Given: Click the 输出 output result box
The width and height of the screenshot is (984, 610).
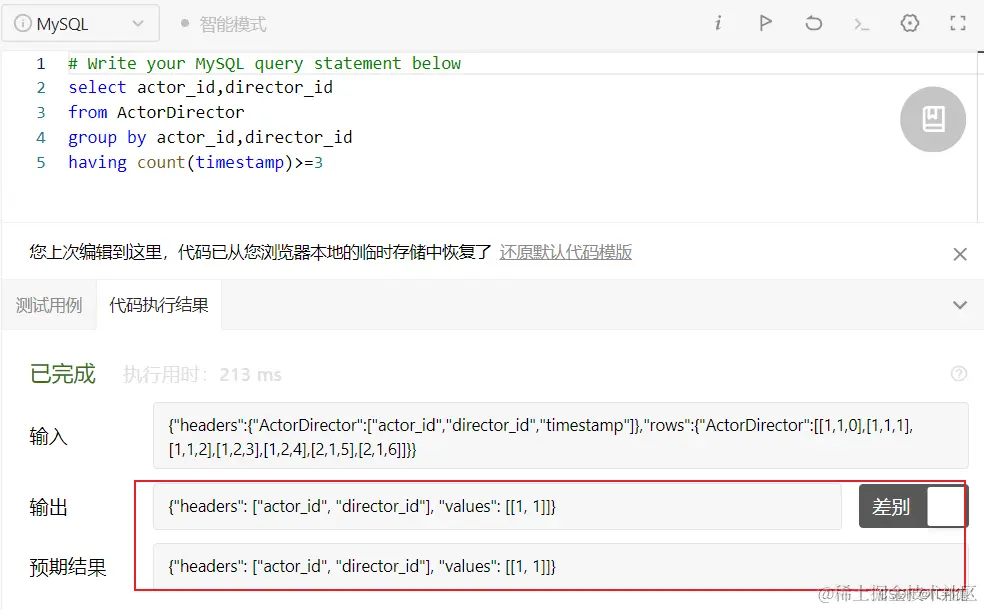Looking at the screenshot, I should click(x=497, y=506).
